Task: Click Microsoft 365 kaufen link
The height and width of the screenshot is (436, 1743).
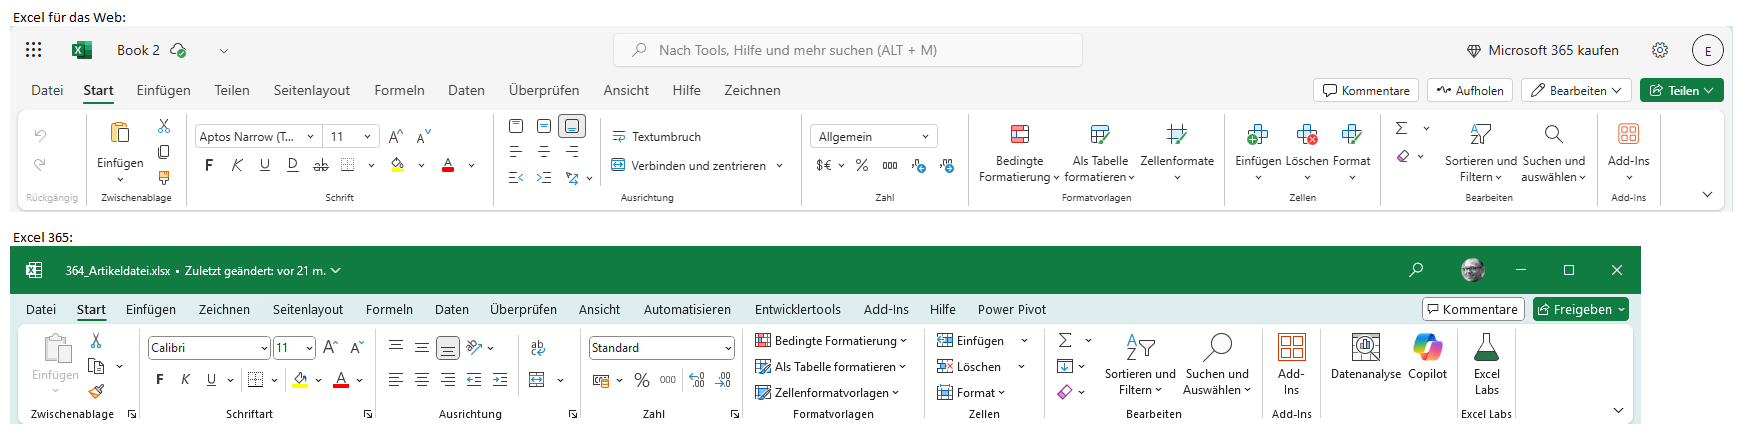Action: click(1542, 50)
